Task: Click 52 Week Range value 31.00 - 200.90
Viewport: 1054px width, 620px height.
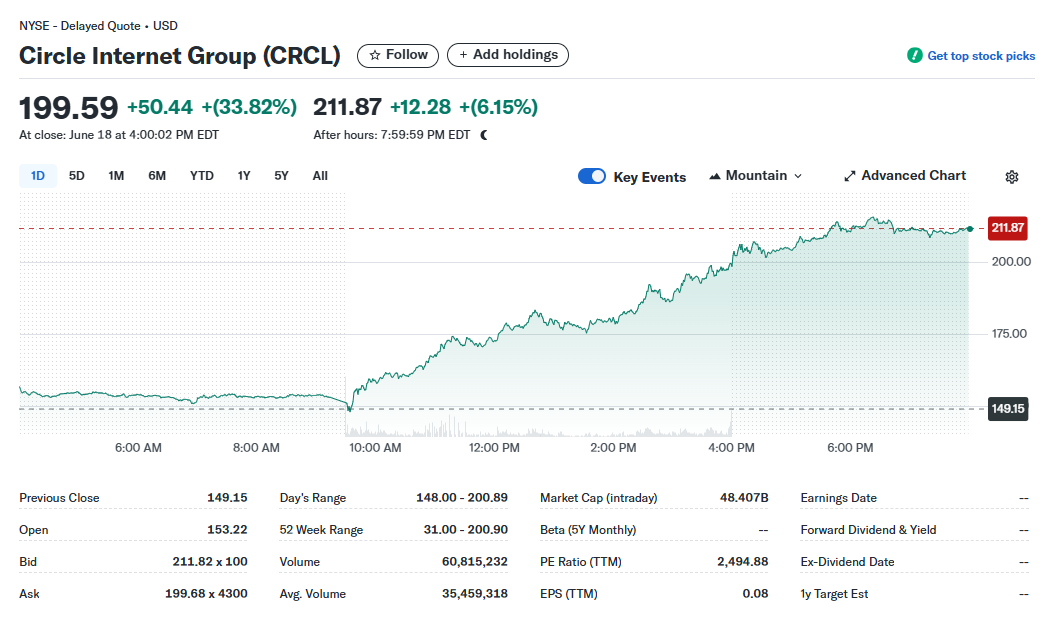Action: [466, 530]
